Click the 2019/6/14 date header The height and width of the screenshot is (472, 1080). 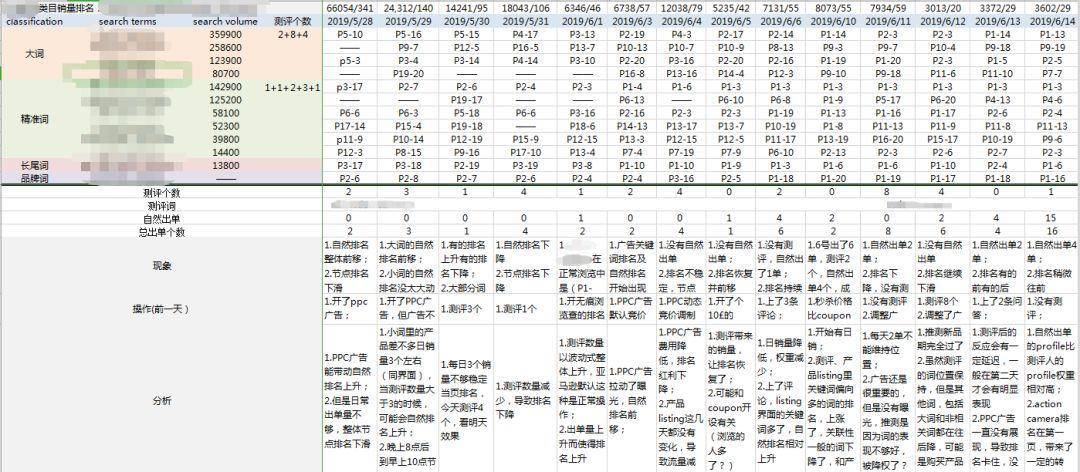1051,21
